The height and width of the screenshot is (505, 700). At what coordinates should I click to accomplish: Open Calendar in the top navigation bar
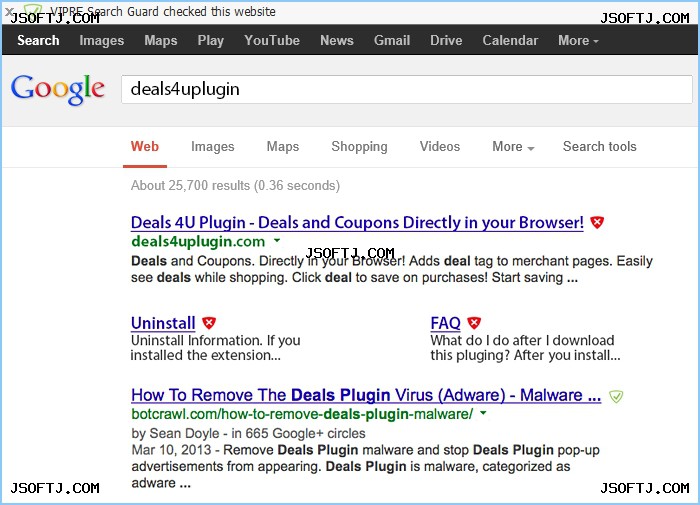(510, 40)
